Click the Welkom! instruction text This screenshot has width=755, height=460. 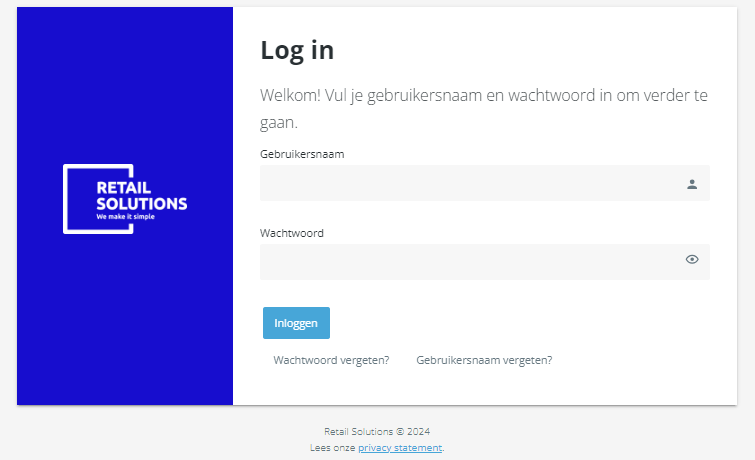click(483, 108)
